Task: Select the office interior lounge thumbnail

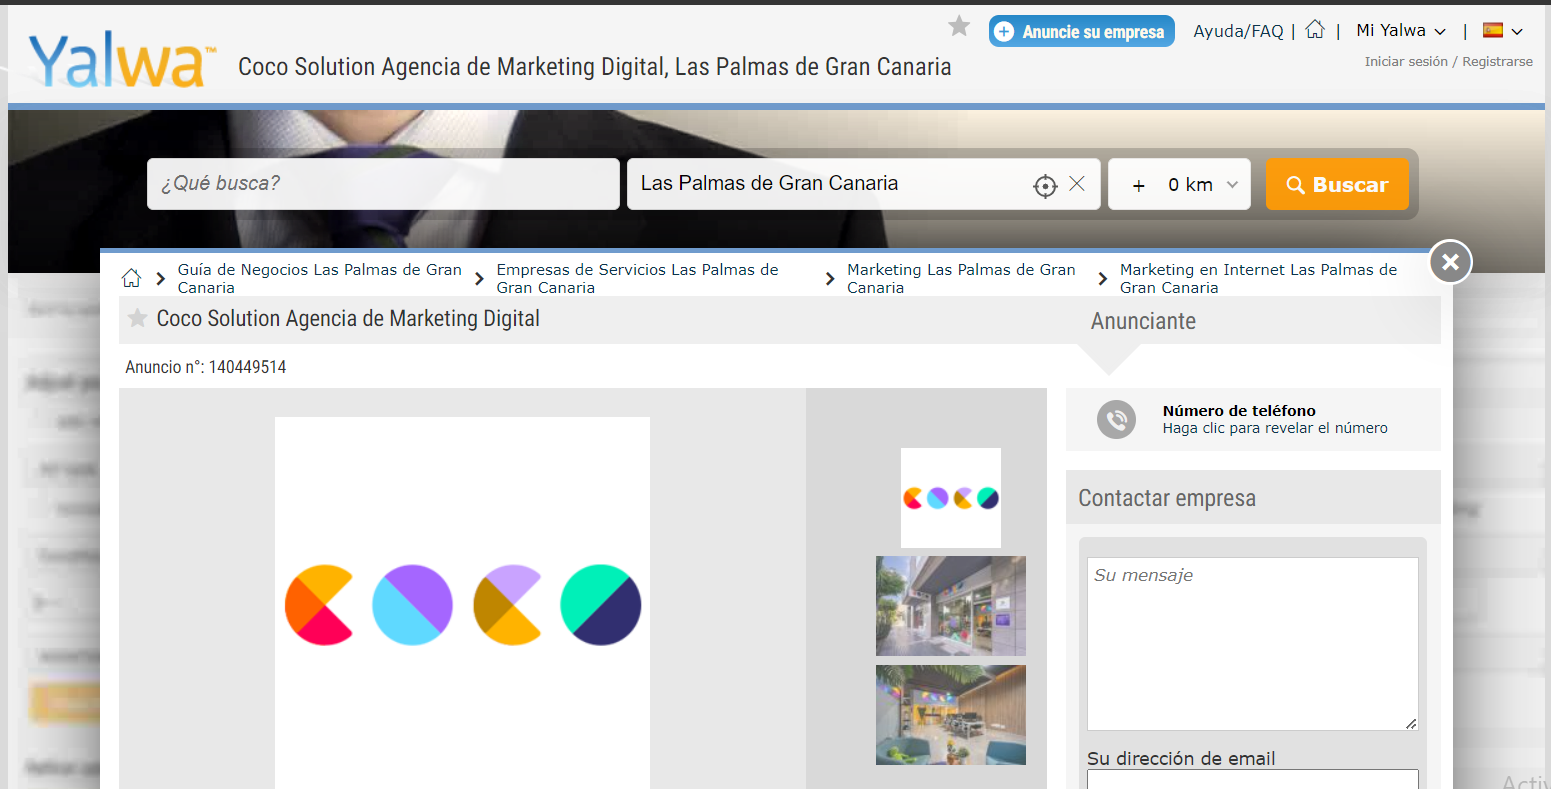Action: (x=951, y=715)
